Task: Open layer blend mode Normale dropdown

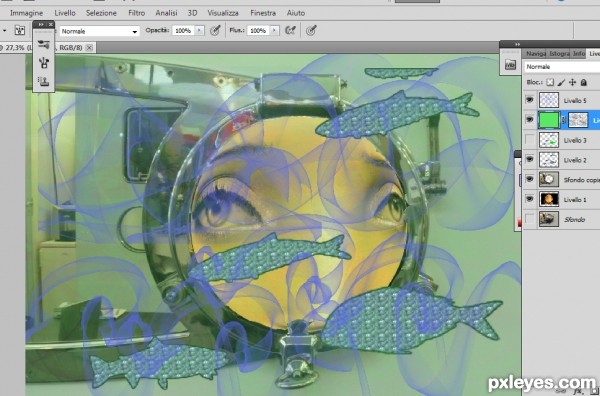Action: 562,67
